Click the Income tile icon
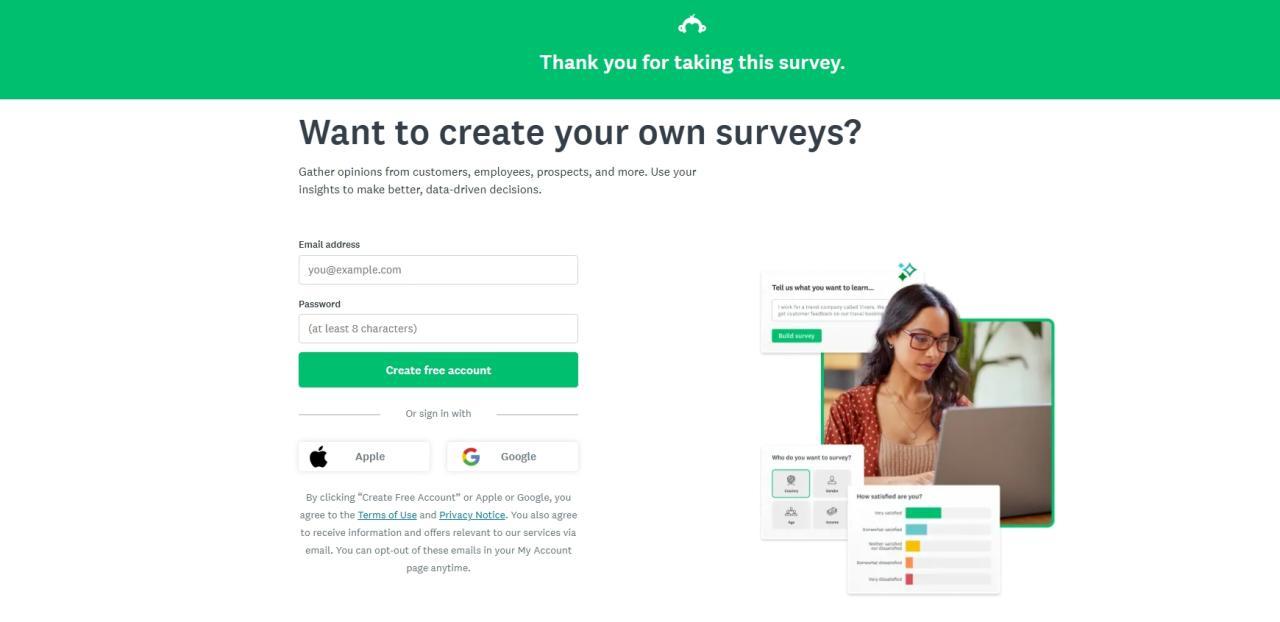This screenshot has width=1280, height=622. (x=832, y=514)
